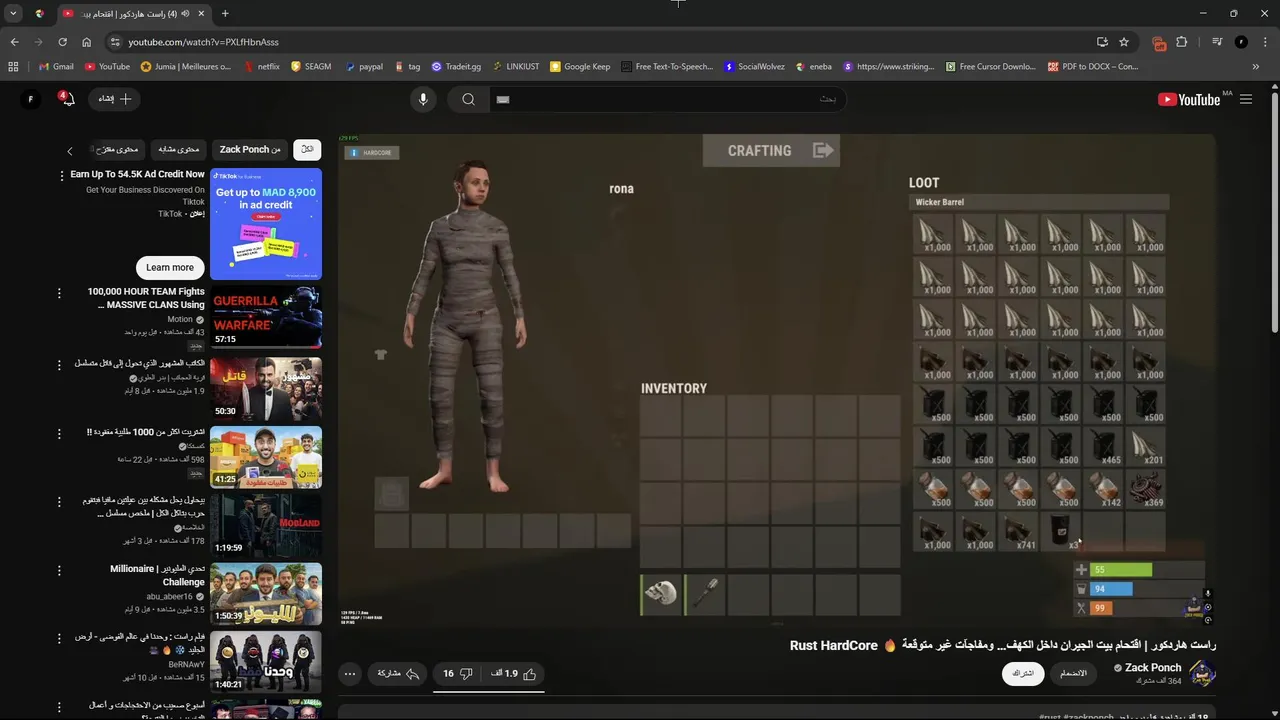The height and width of the screenshot is (720, 1280).
Task: Open the tab search dropdown arrow
Action: point(13,14)
